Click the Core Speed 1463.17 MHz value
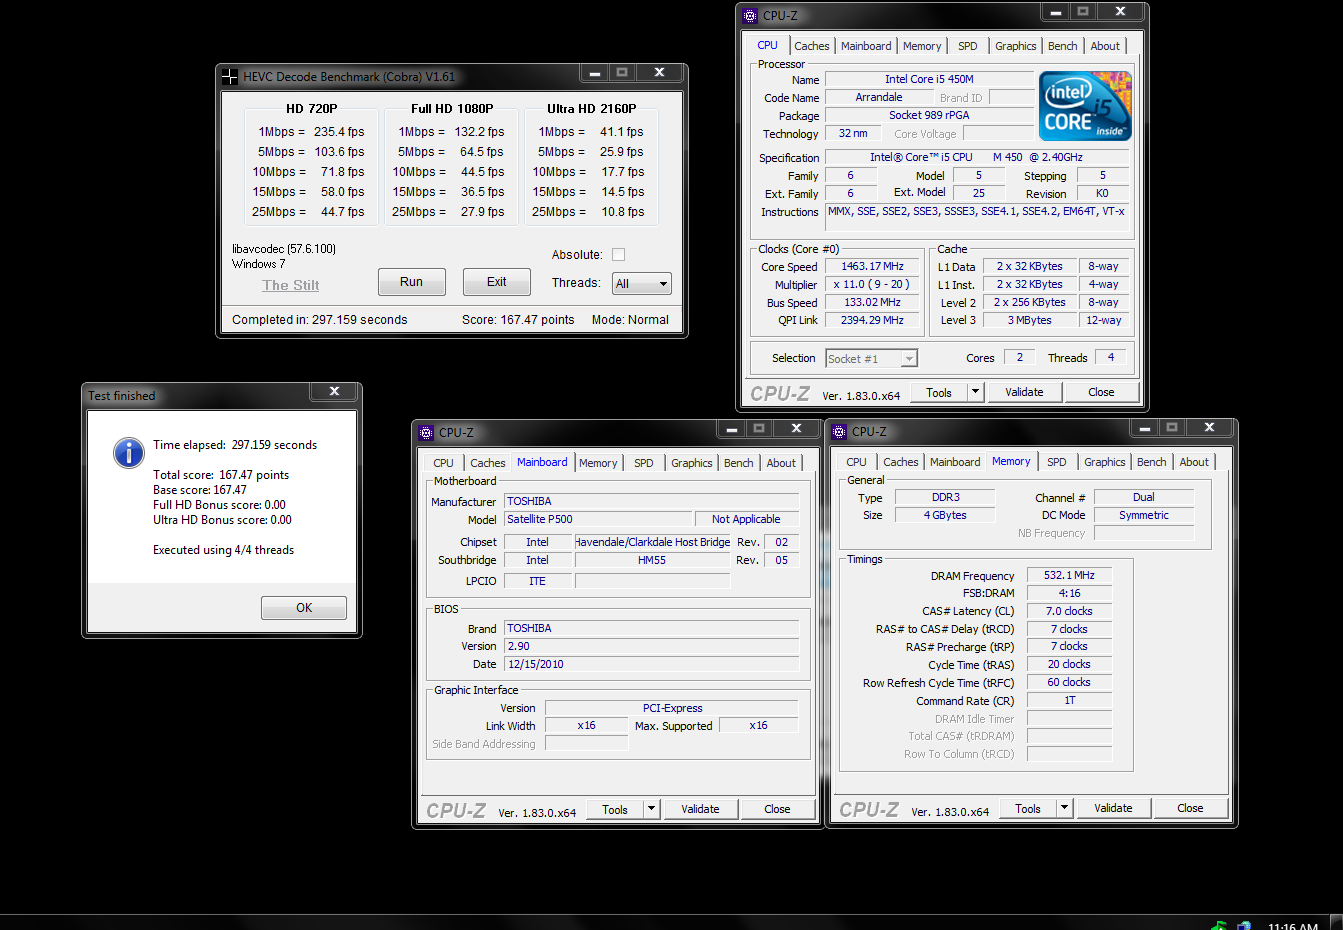This screenshot has width=1343, height=930. pyautogui.click(x=872, y=266)
